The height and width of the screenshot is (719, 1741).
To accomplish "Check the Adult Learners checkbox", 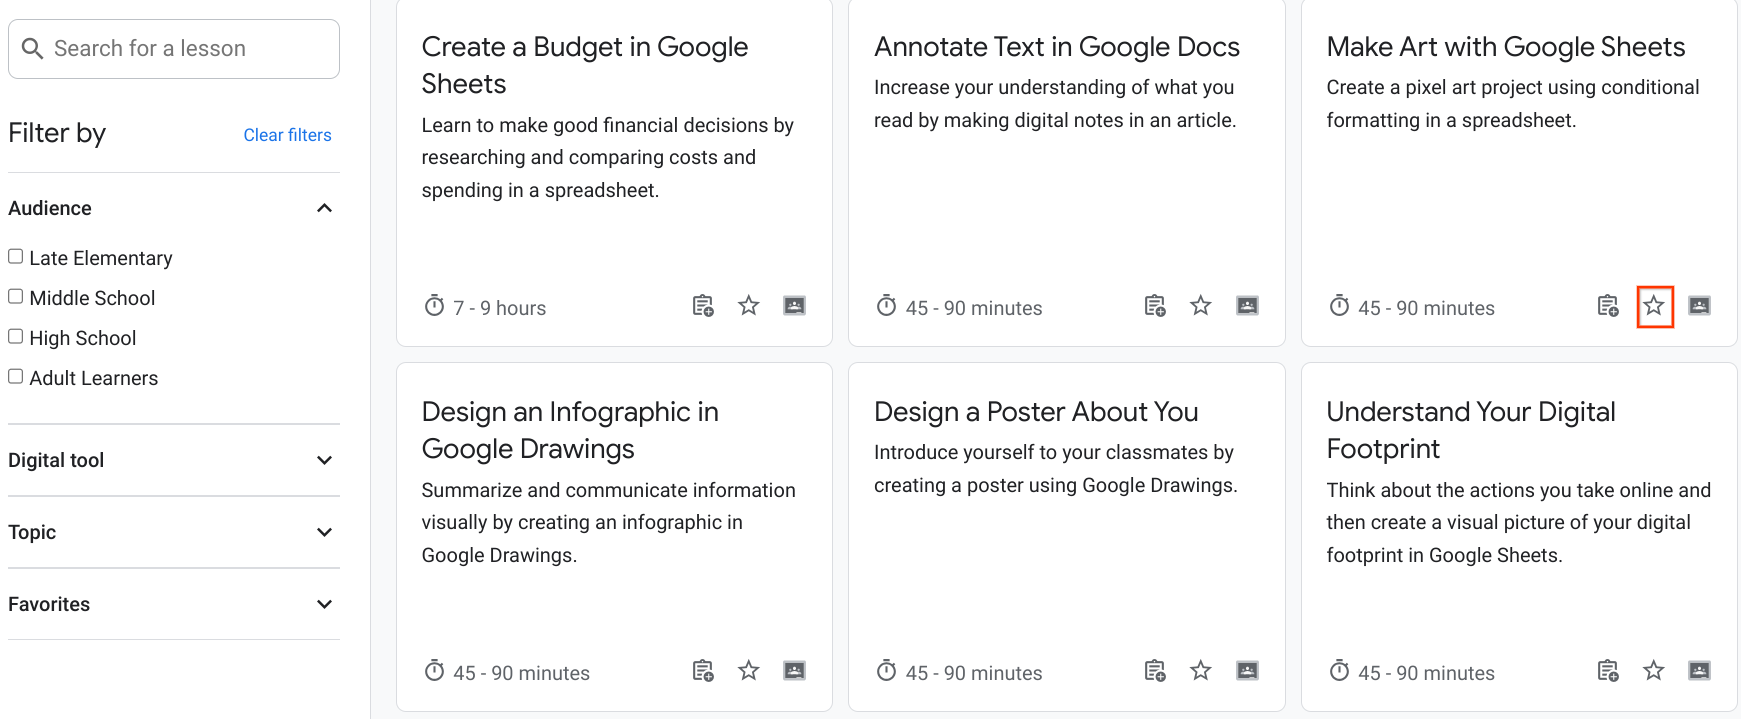I will (15, 375).
